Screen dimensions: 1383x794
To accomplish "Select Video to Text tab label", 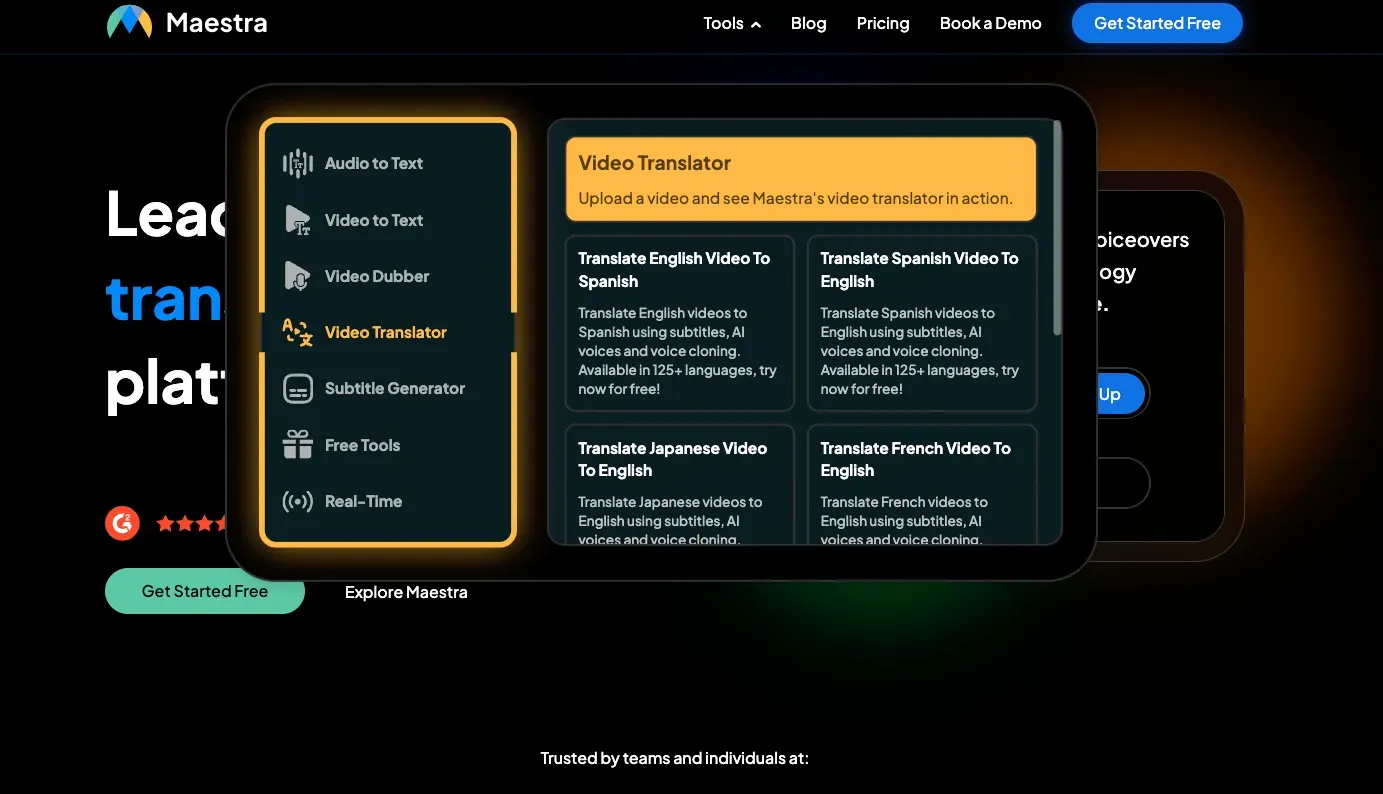I will coord(374,220).
